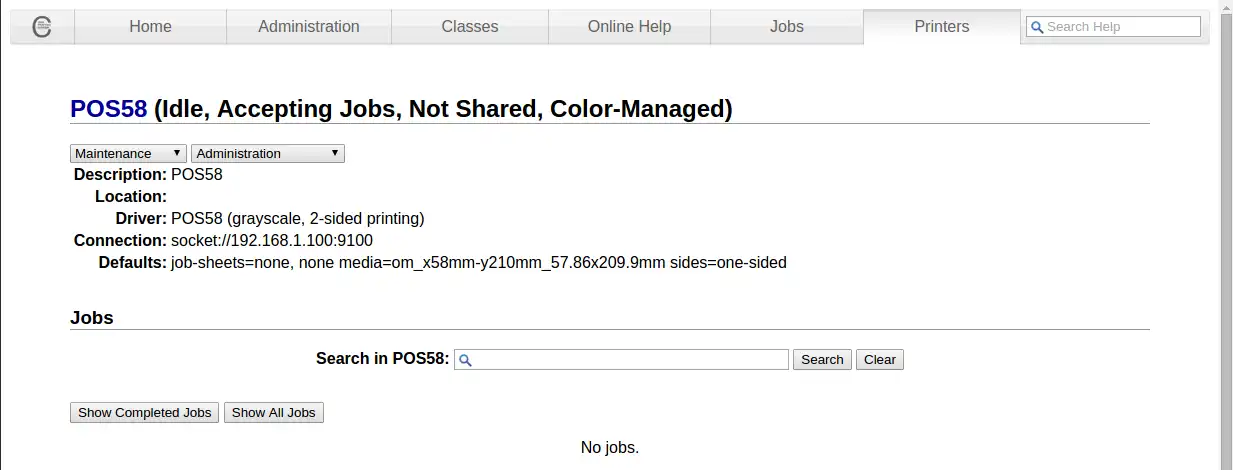Click magnifier icon in Search Help box
The width and height of the screenshot is (1233, 470).
[1037, 27]
